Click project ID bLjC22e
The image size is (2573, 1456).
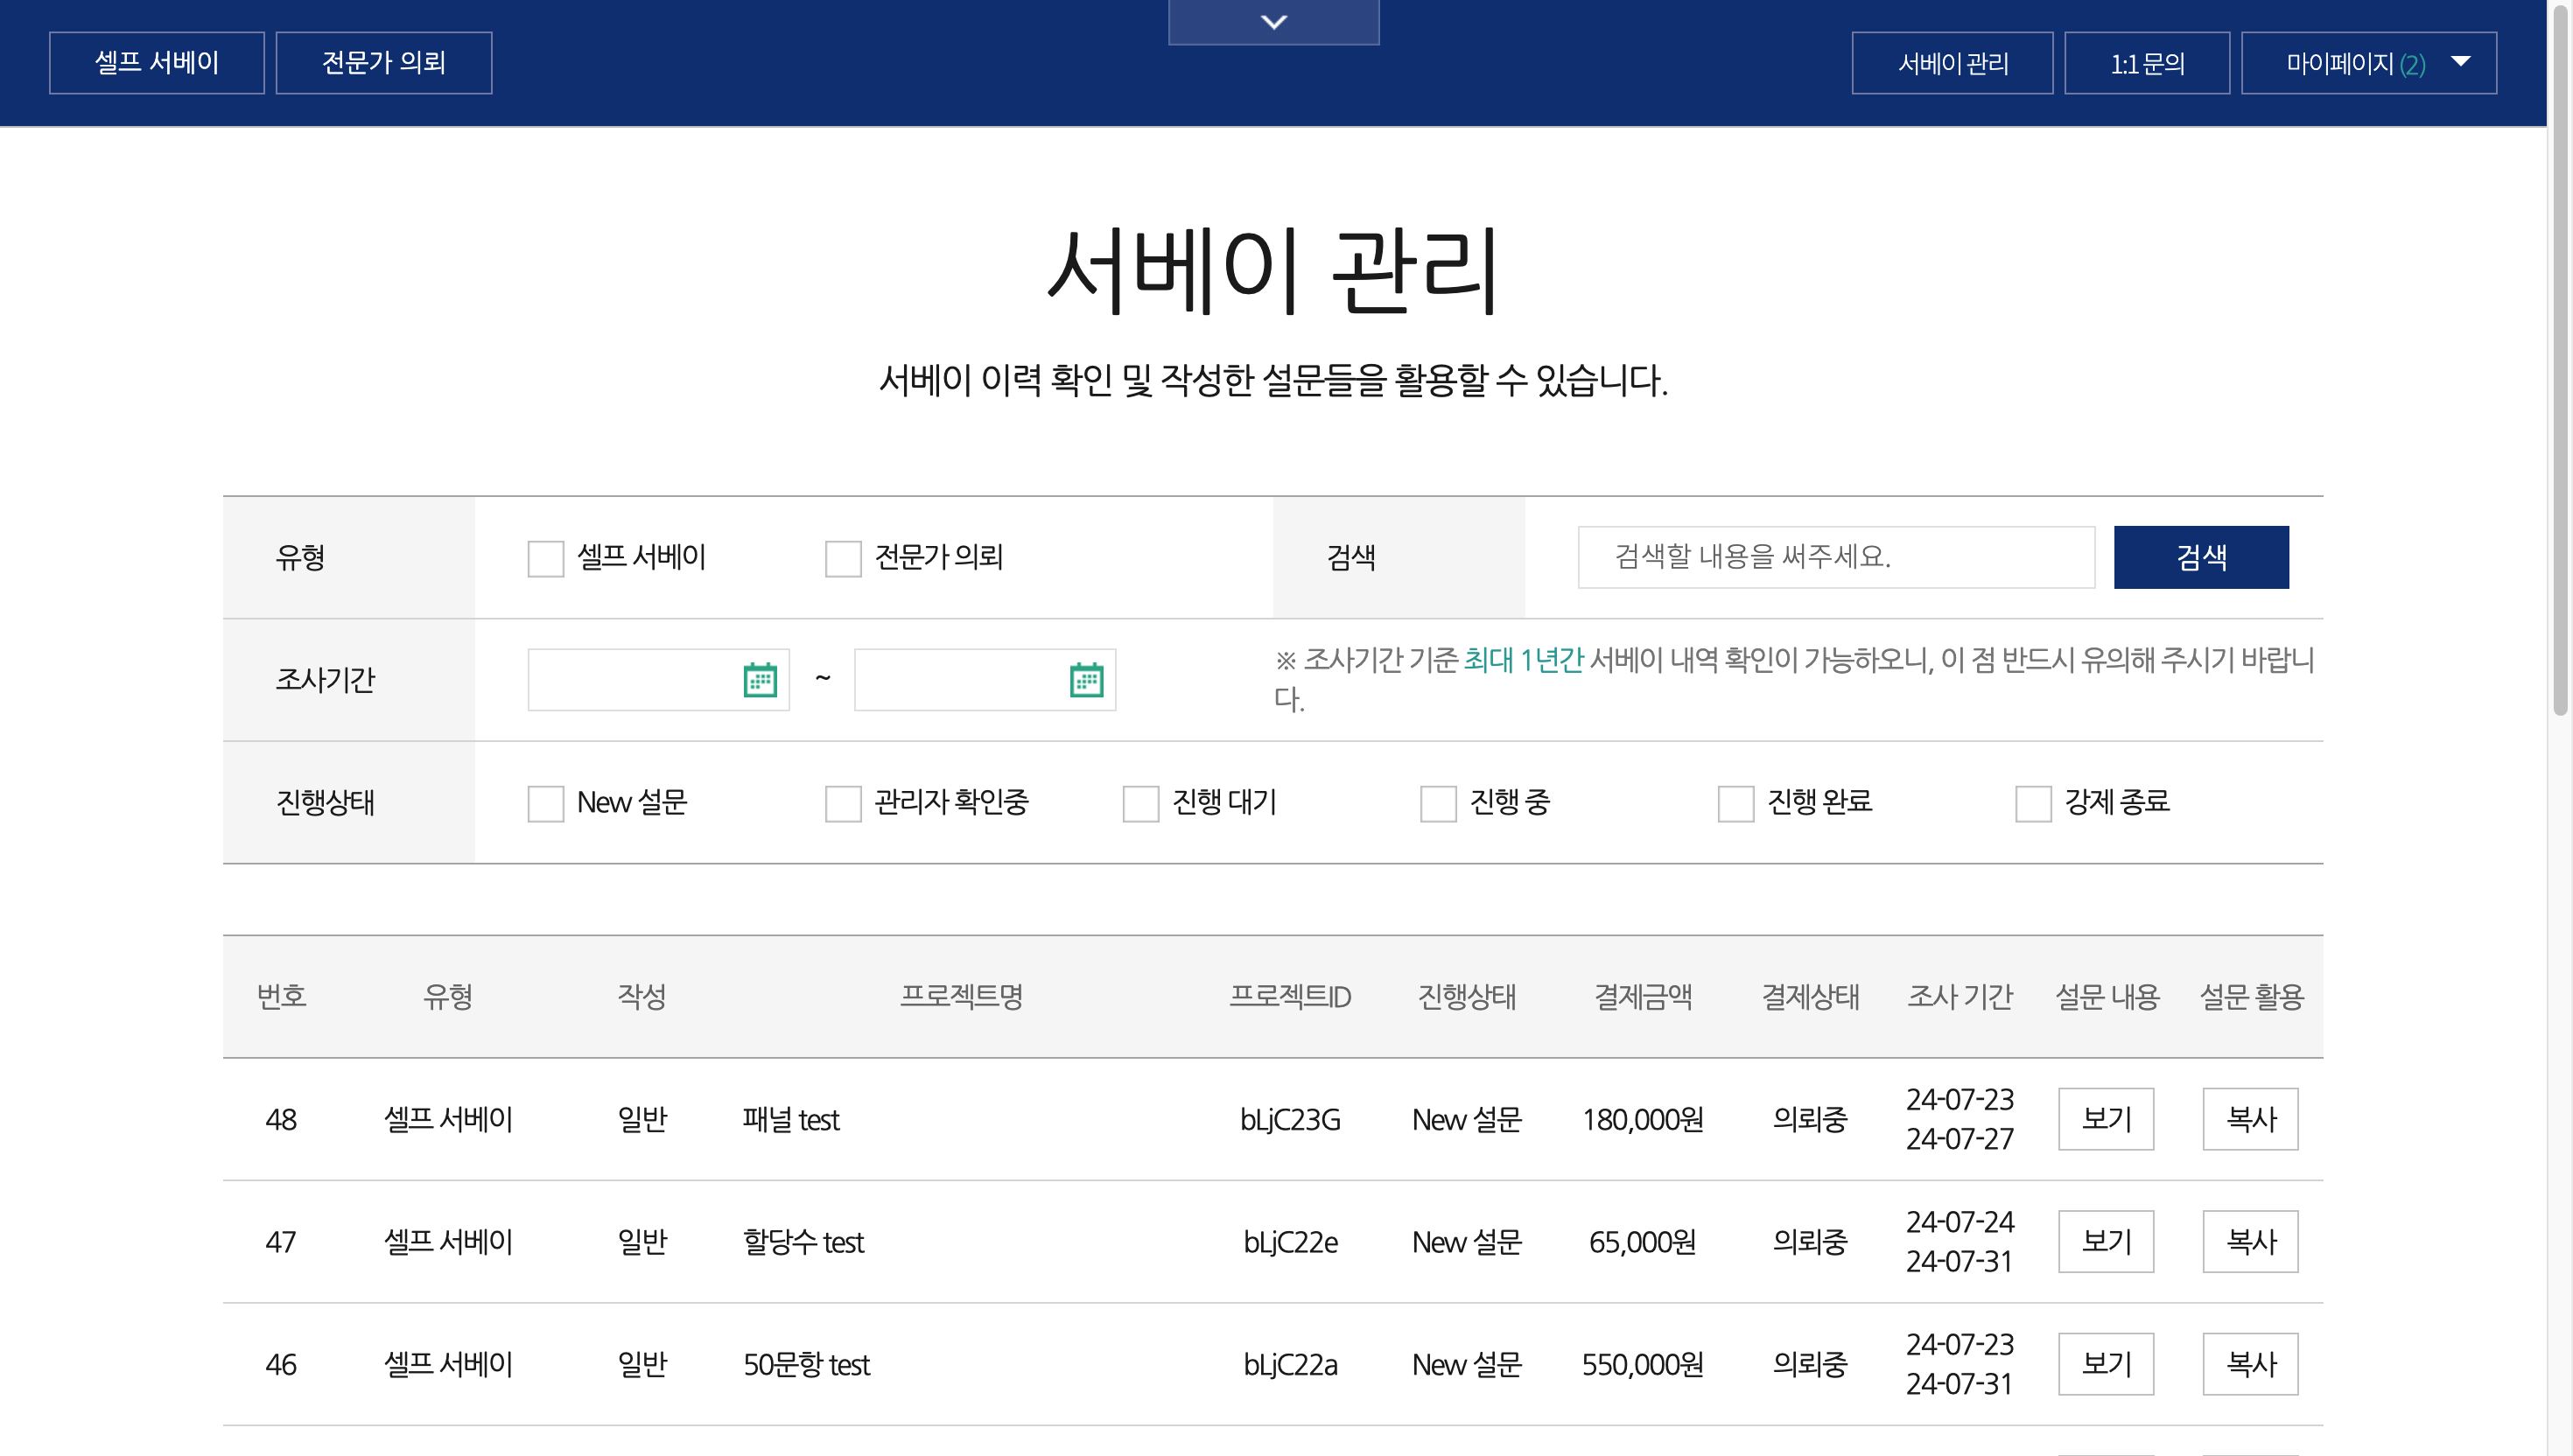pyautogui.click(x=1290, y=1242)
